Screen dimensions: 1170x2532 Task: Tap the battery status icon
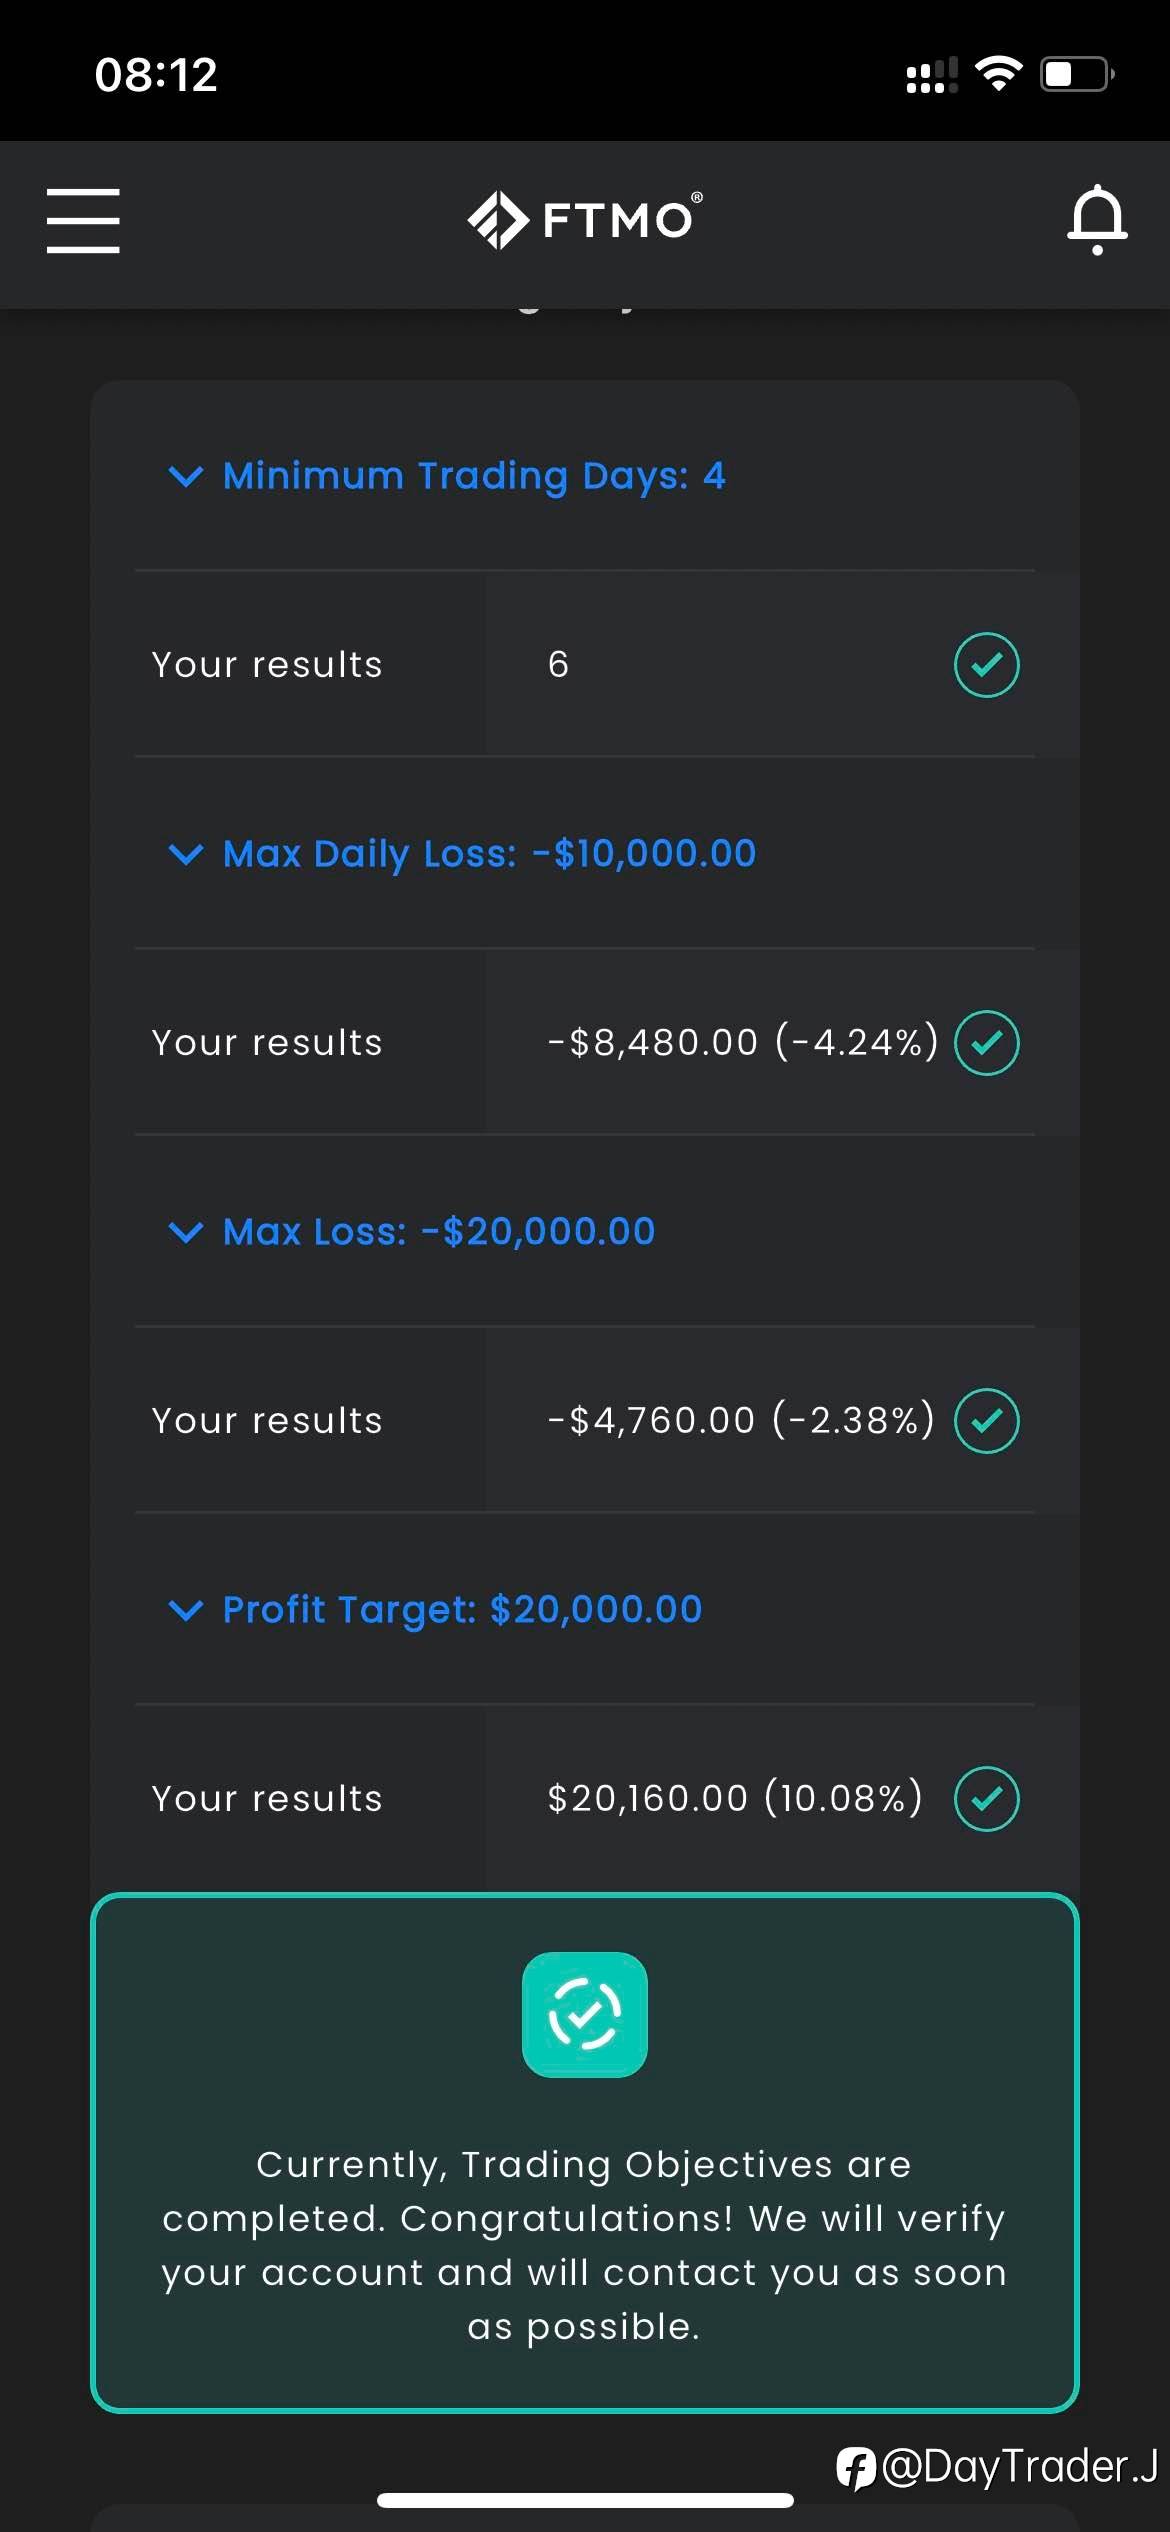1077,74
